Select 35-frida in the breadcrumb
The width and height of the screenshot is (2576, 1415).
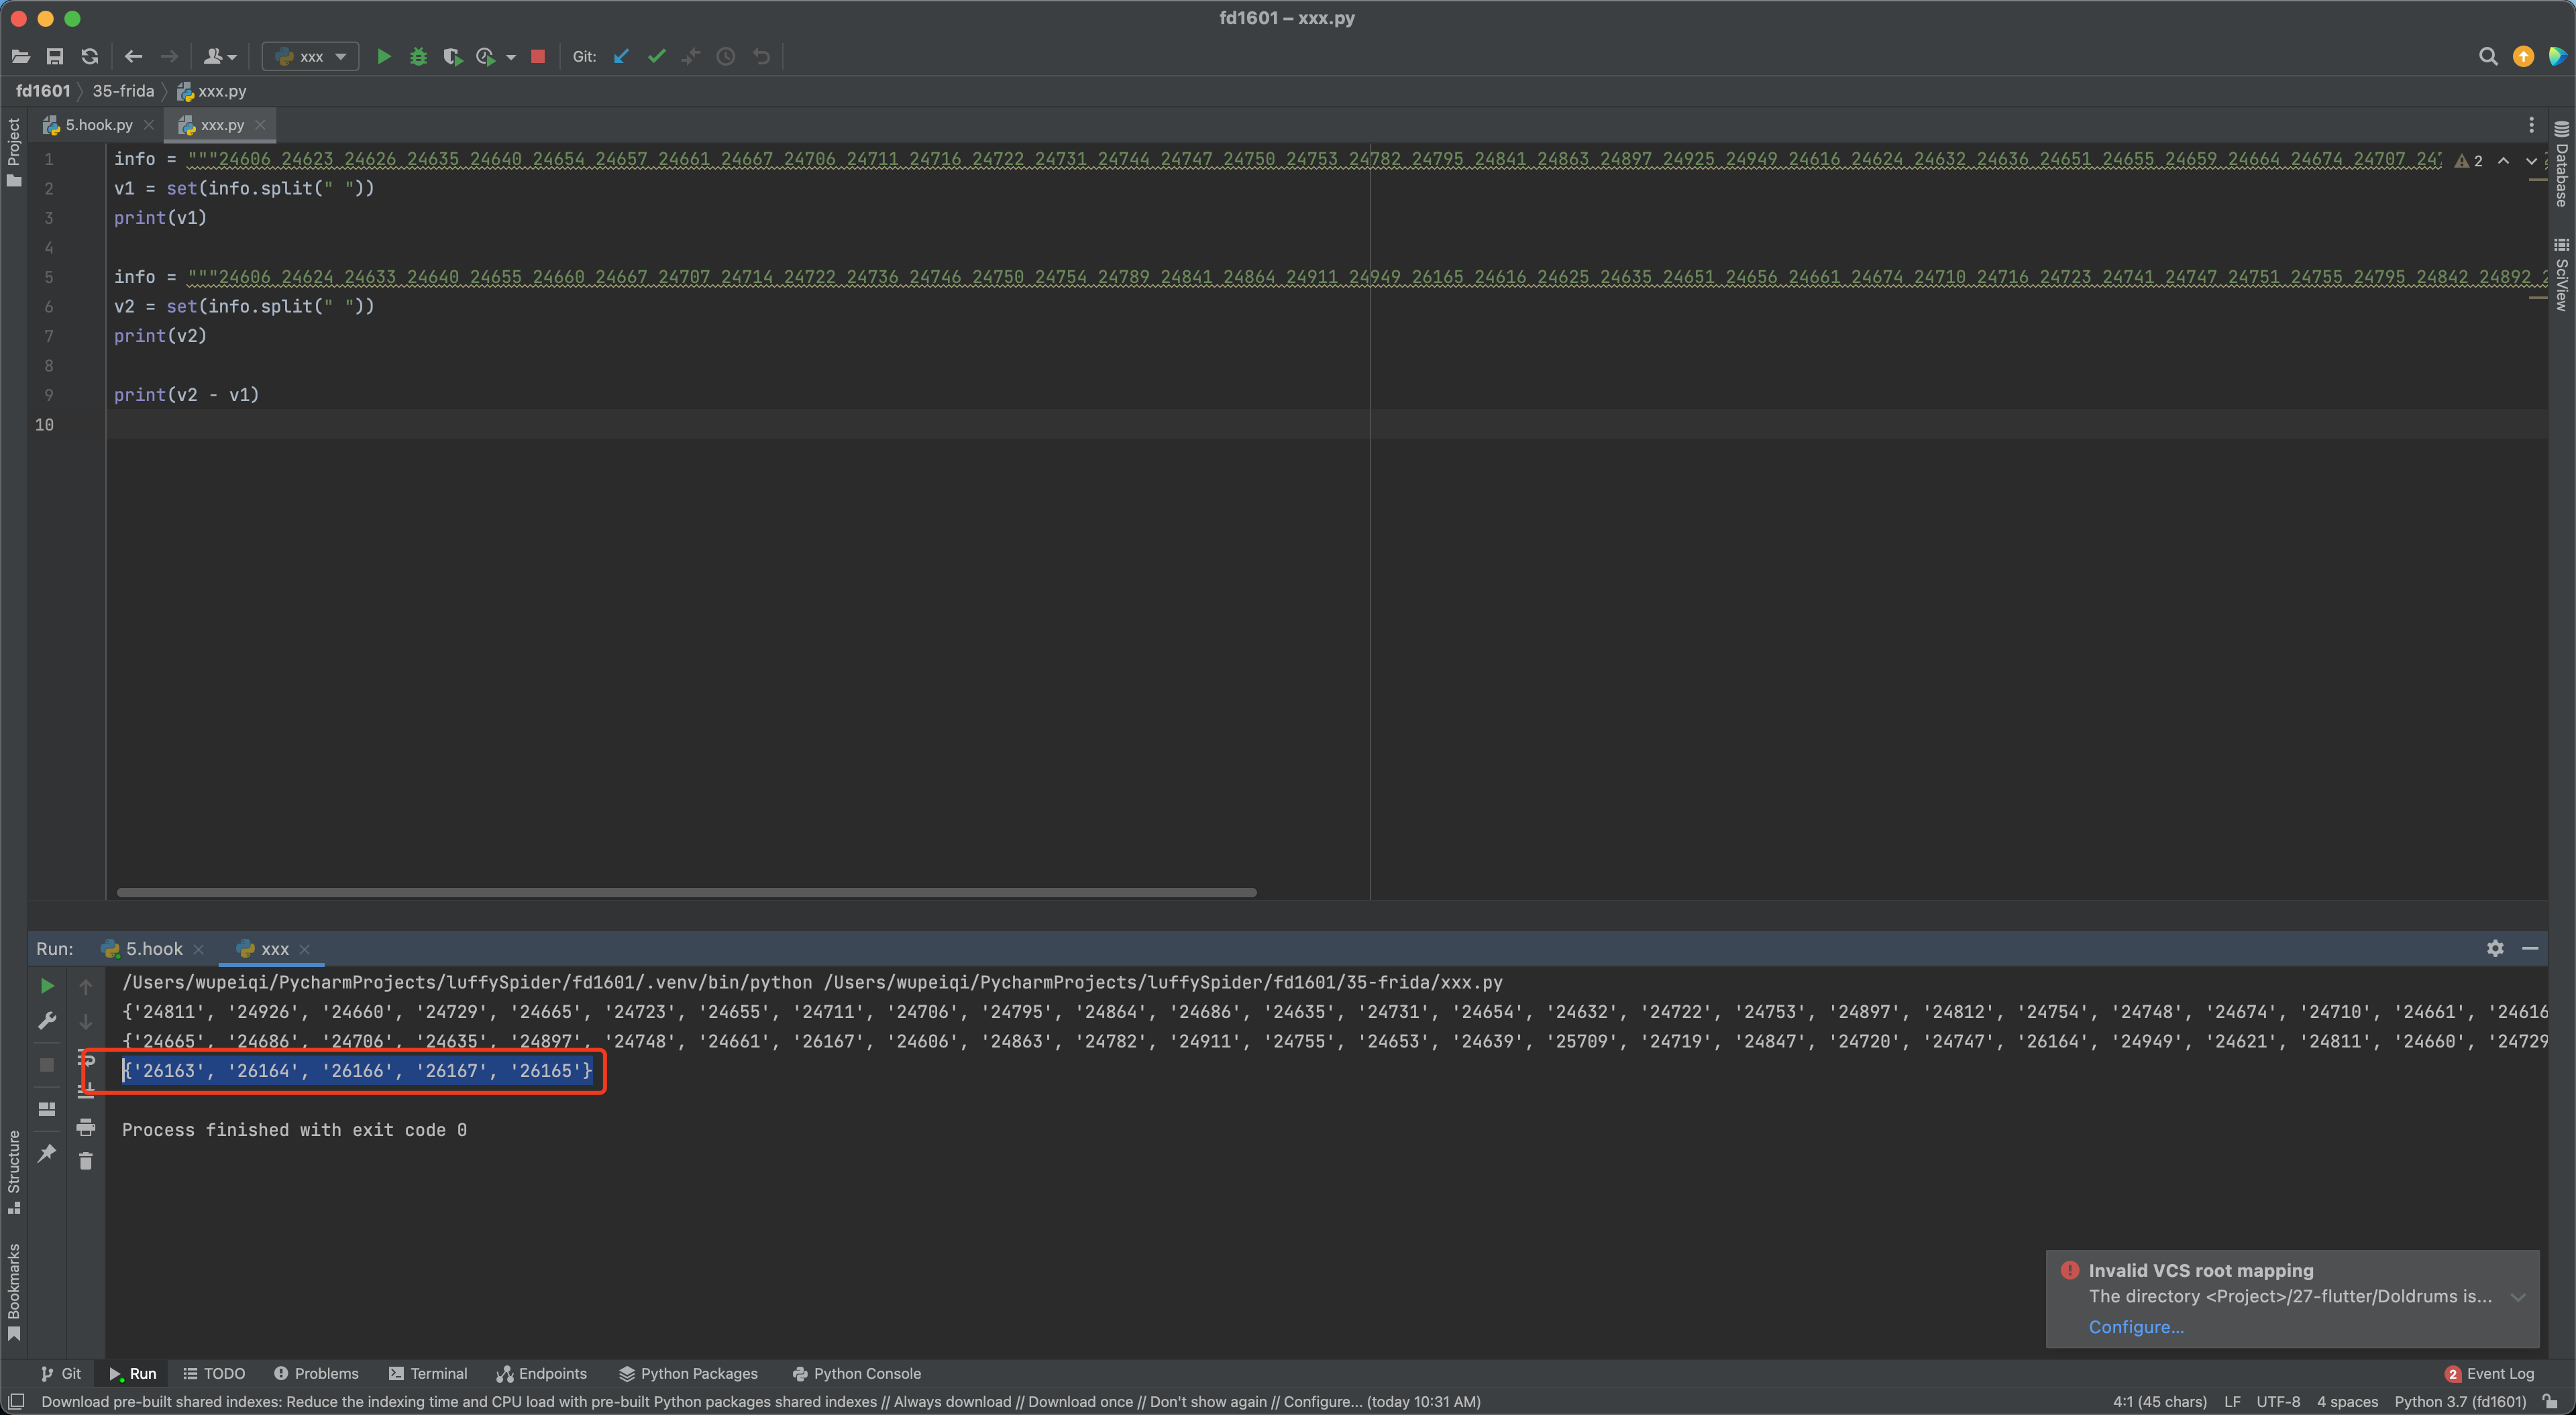(123, 91)
